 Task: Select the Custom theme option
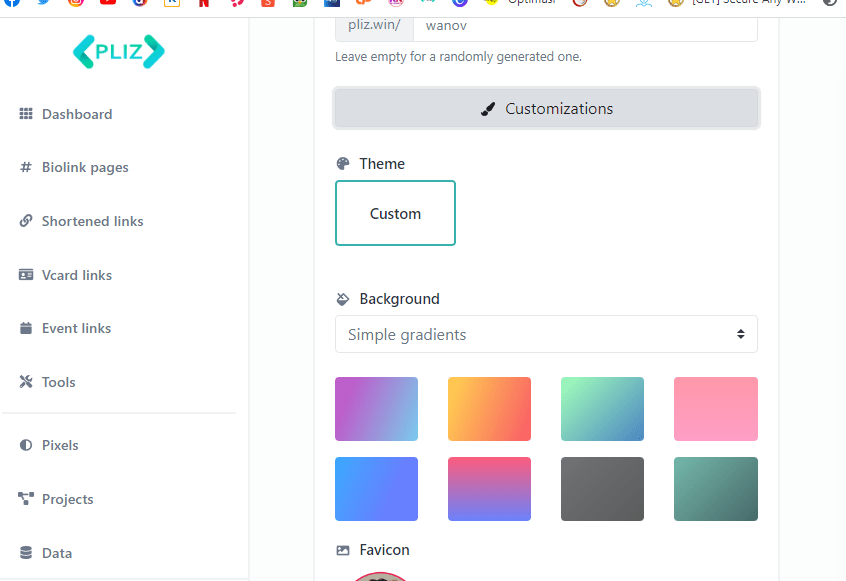tap(395, 213)
